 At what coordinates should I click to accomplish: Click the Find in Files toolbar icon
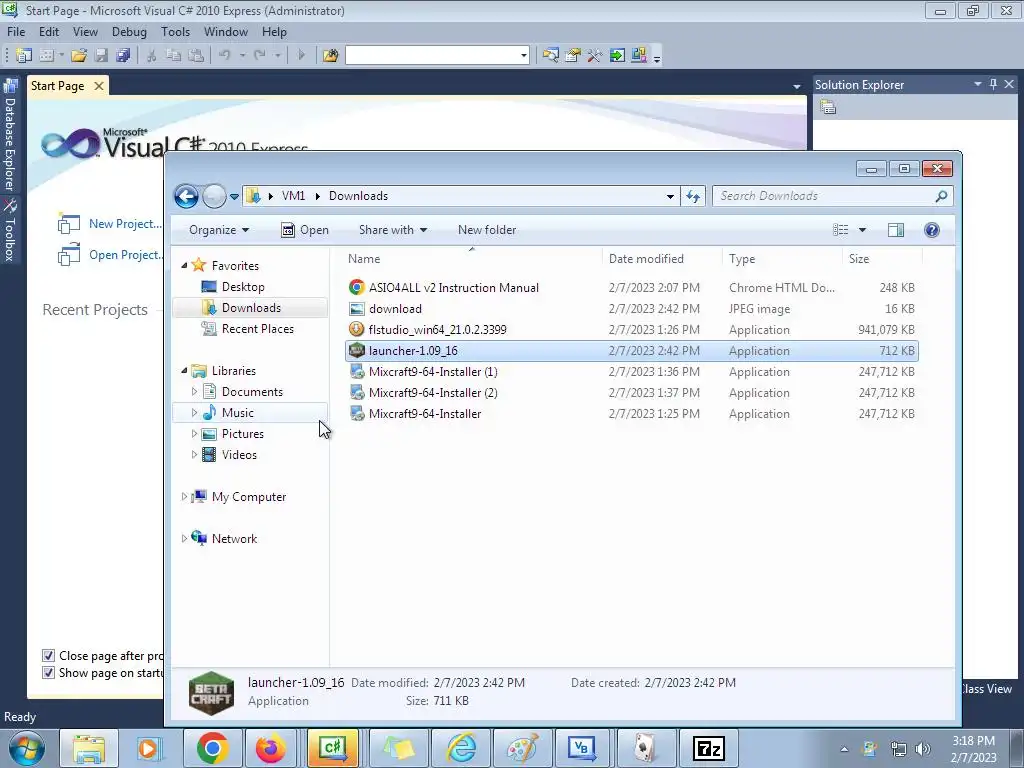(330, 56)
